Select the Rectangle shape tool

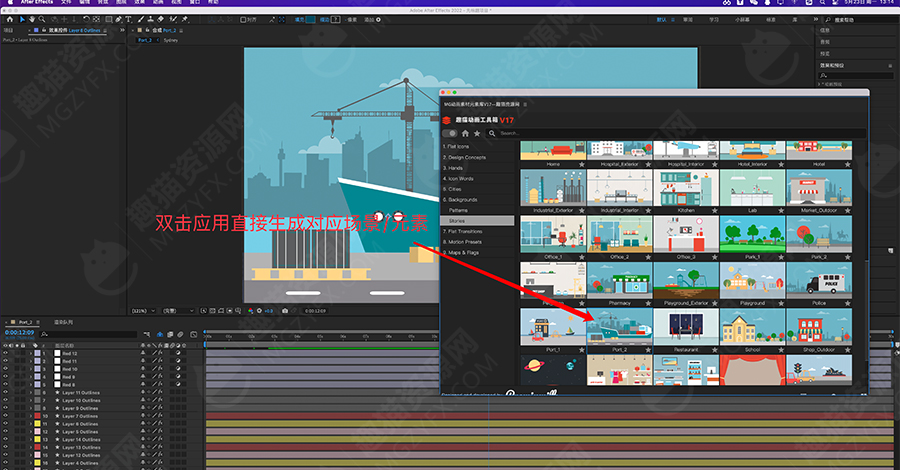click(x=108, y=20)
